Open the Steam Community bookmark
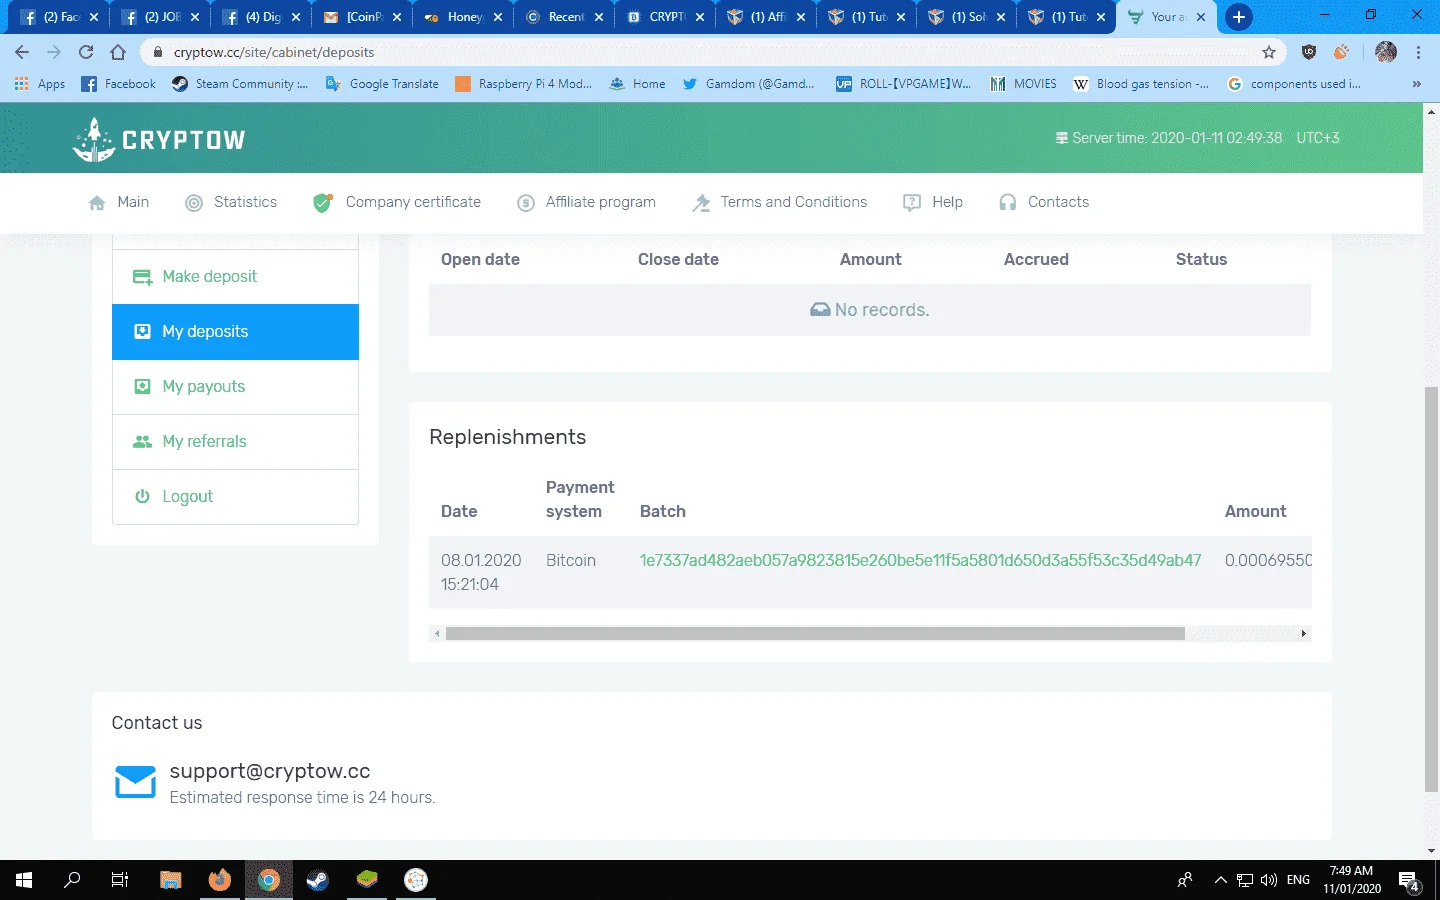The height and width of the screenshot is (900, 1440). [240, 84]
